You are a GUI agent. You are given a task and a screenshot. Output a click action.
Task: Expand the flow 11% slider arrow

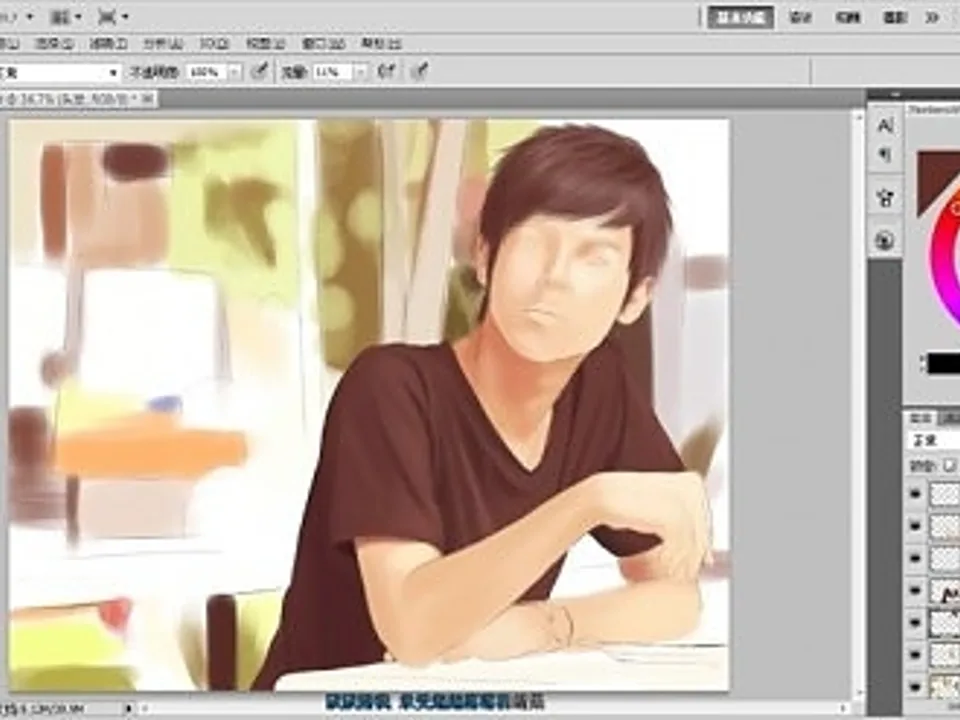coord(360,72)
